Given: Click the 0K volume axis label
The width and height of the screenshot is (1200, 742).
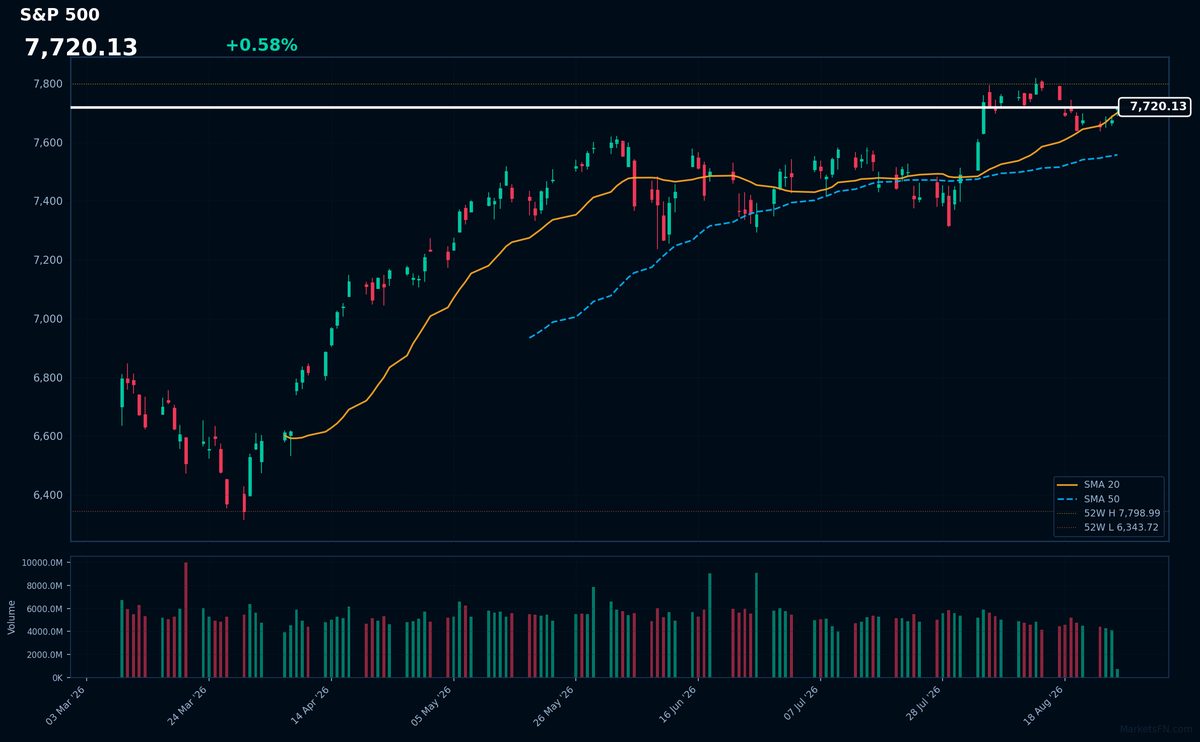Looking at the screenshot, I should [x=57, y=678].
